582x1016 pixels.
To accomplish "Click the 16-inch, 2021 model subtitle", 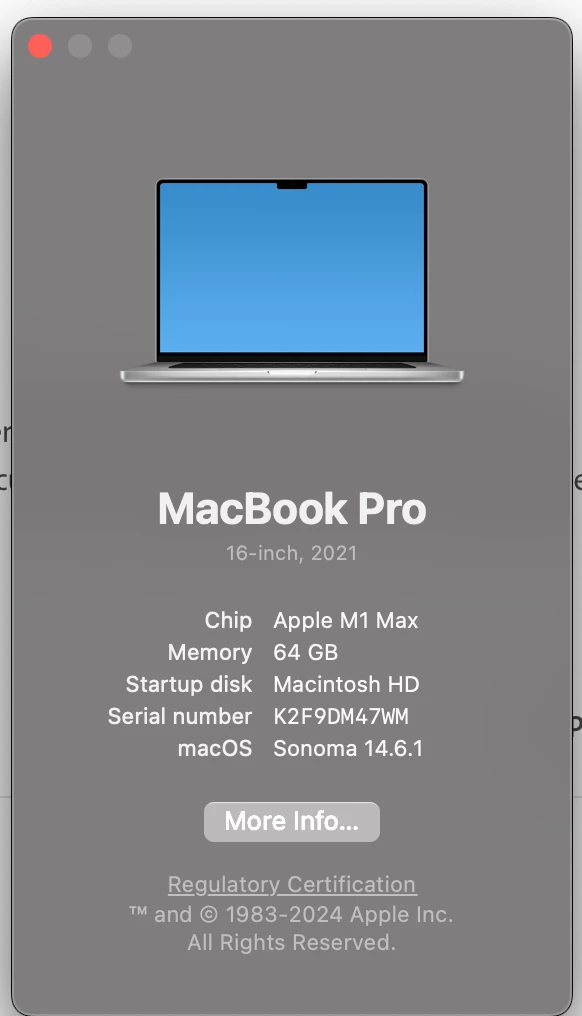I will coord(292,553).
